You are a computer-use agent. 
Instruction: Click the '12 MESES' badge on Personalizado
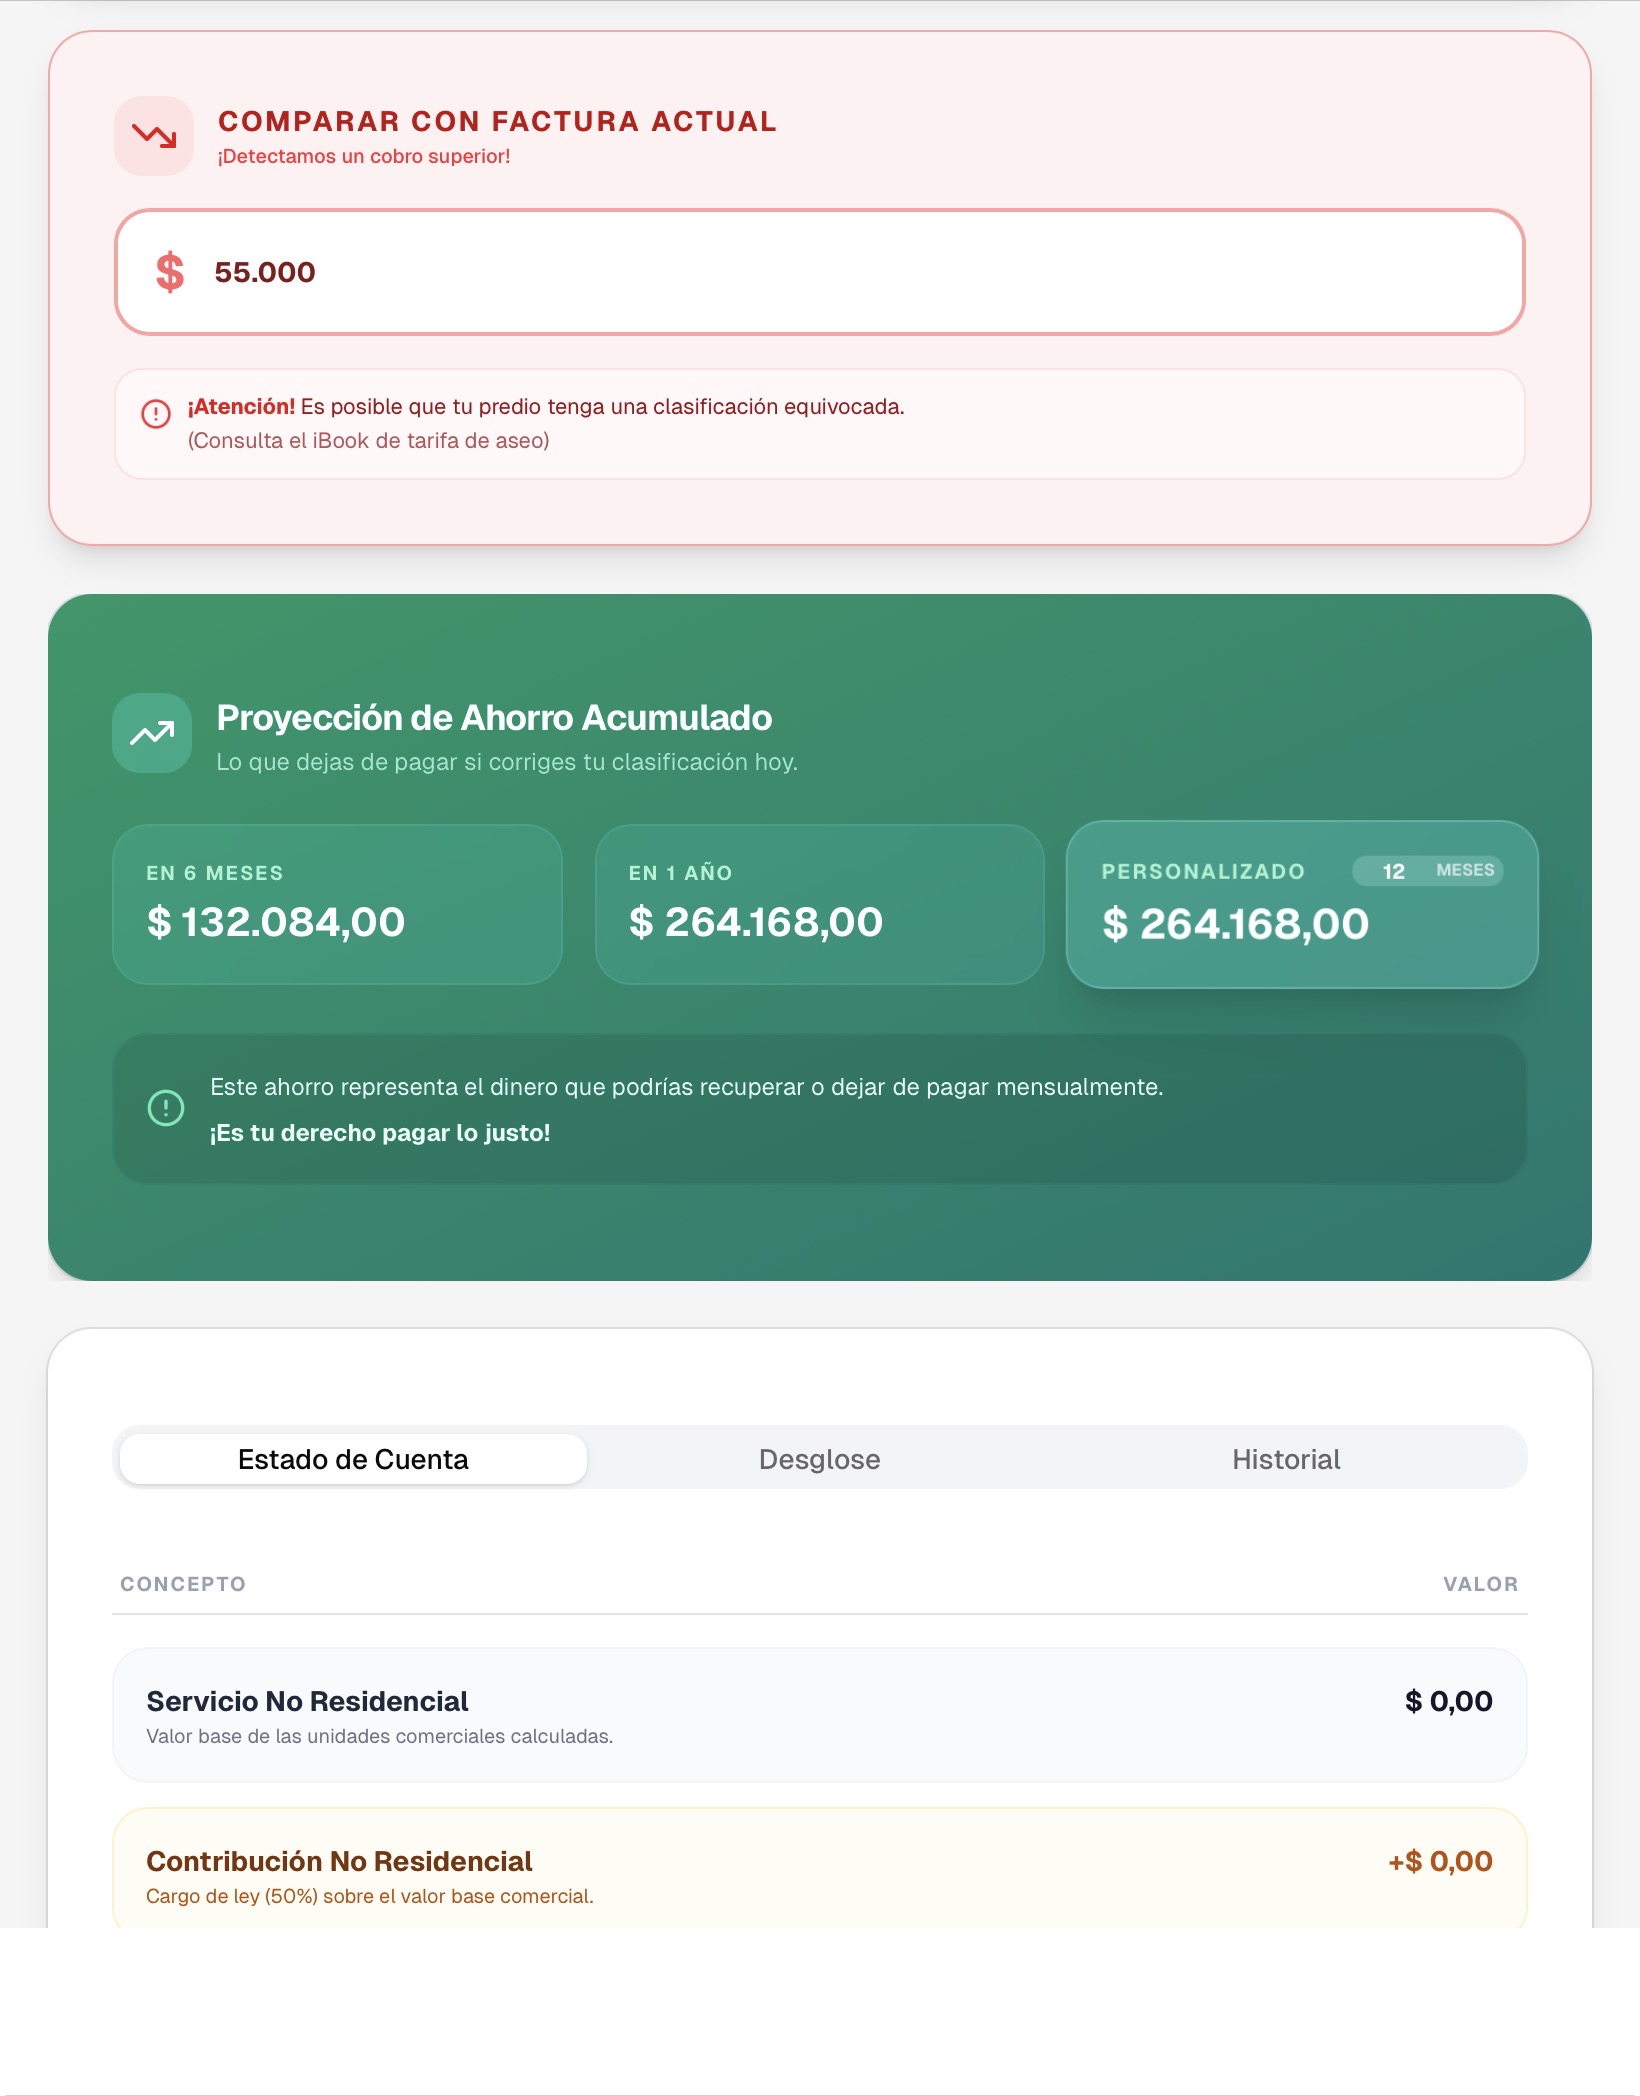click(x=1427, y=871)
